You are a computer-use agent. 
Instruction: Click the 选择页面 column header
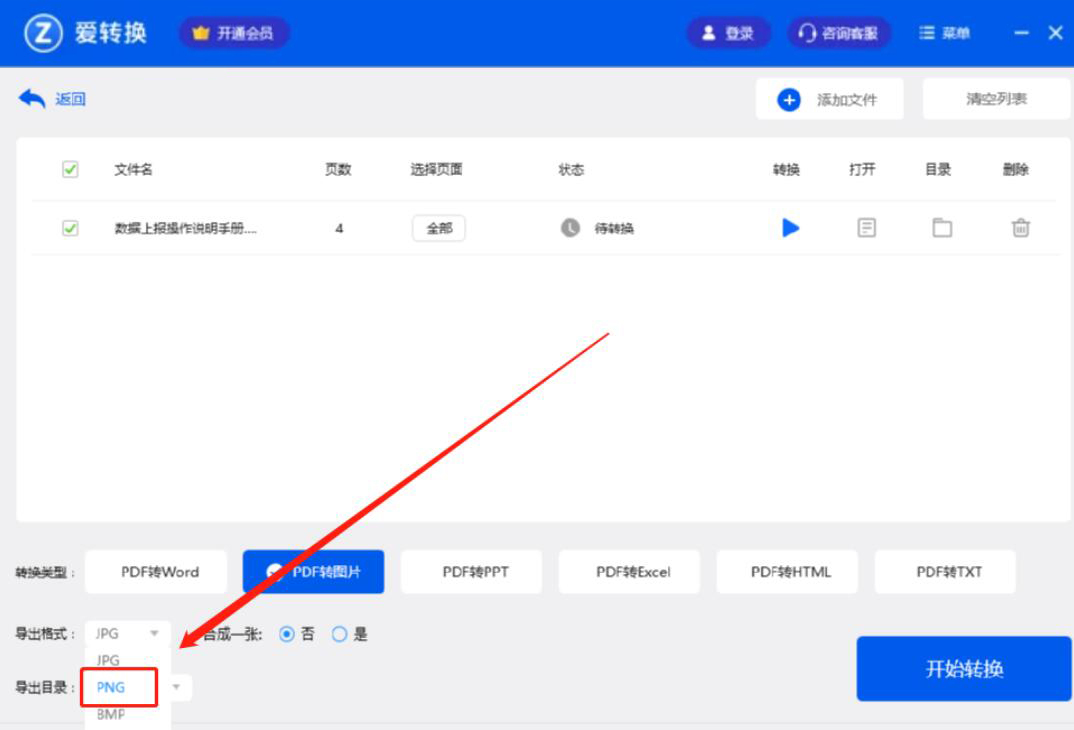point(436,169)
